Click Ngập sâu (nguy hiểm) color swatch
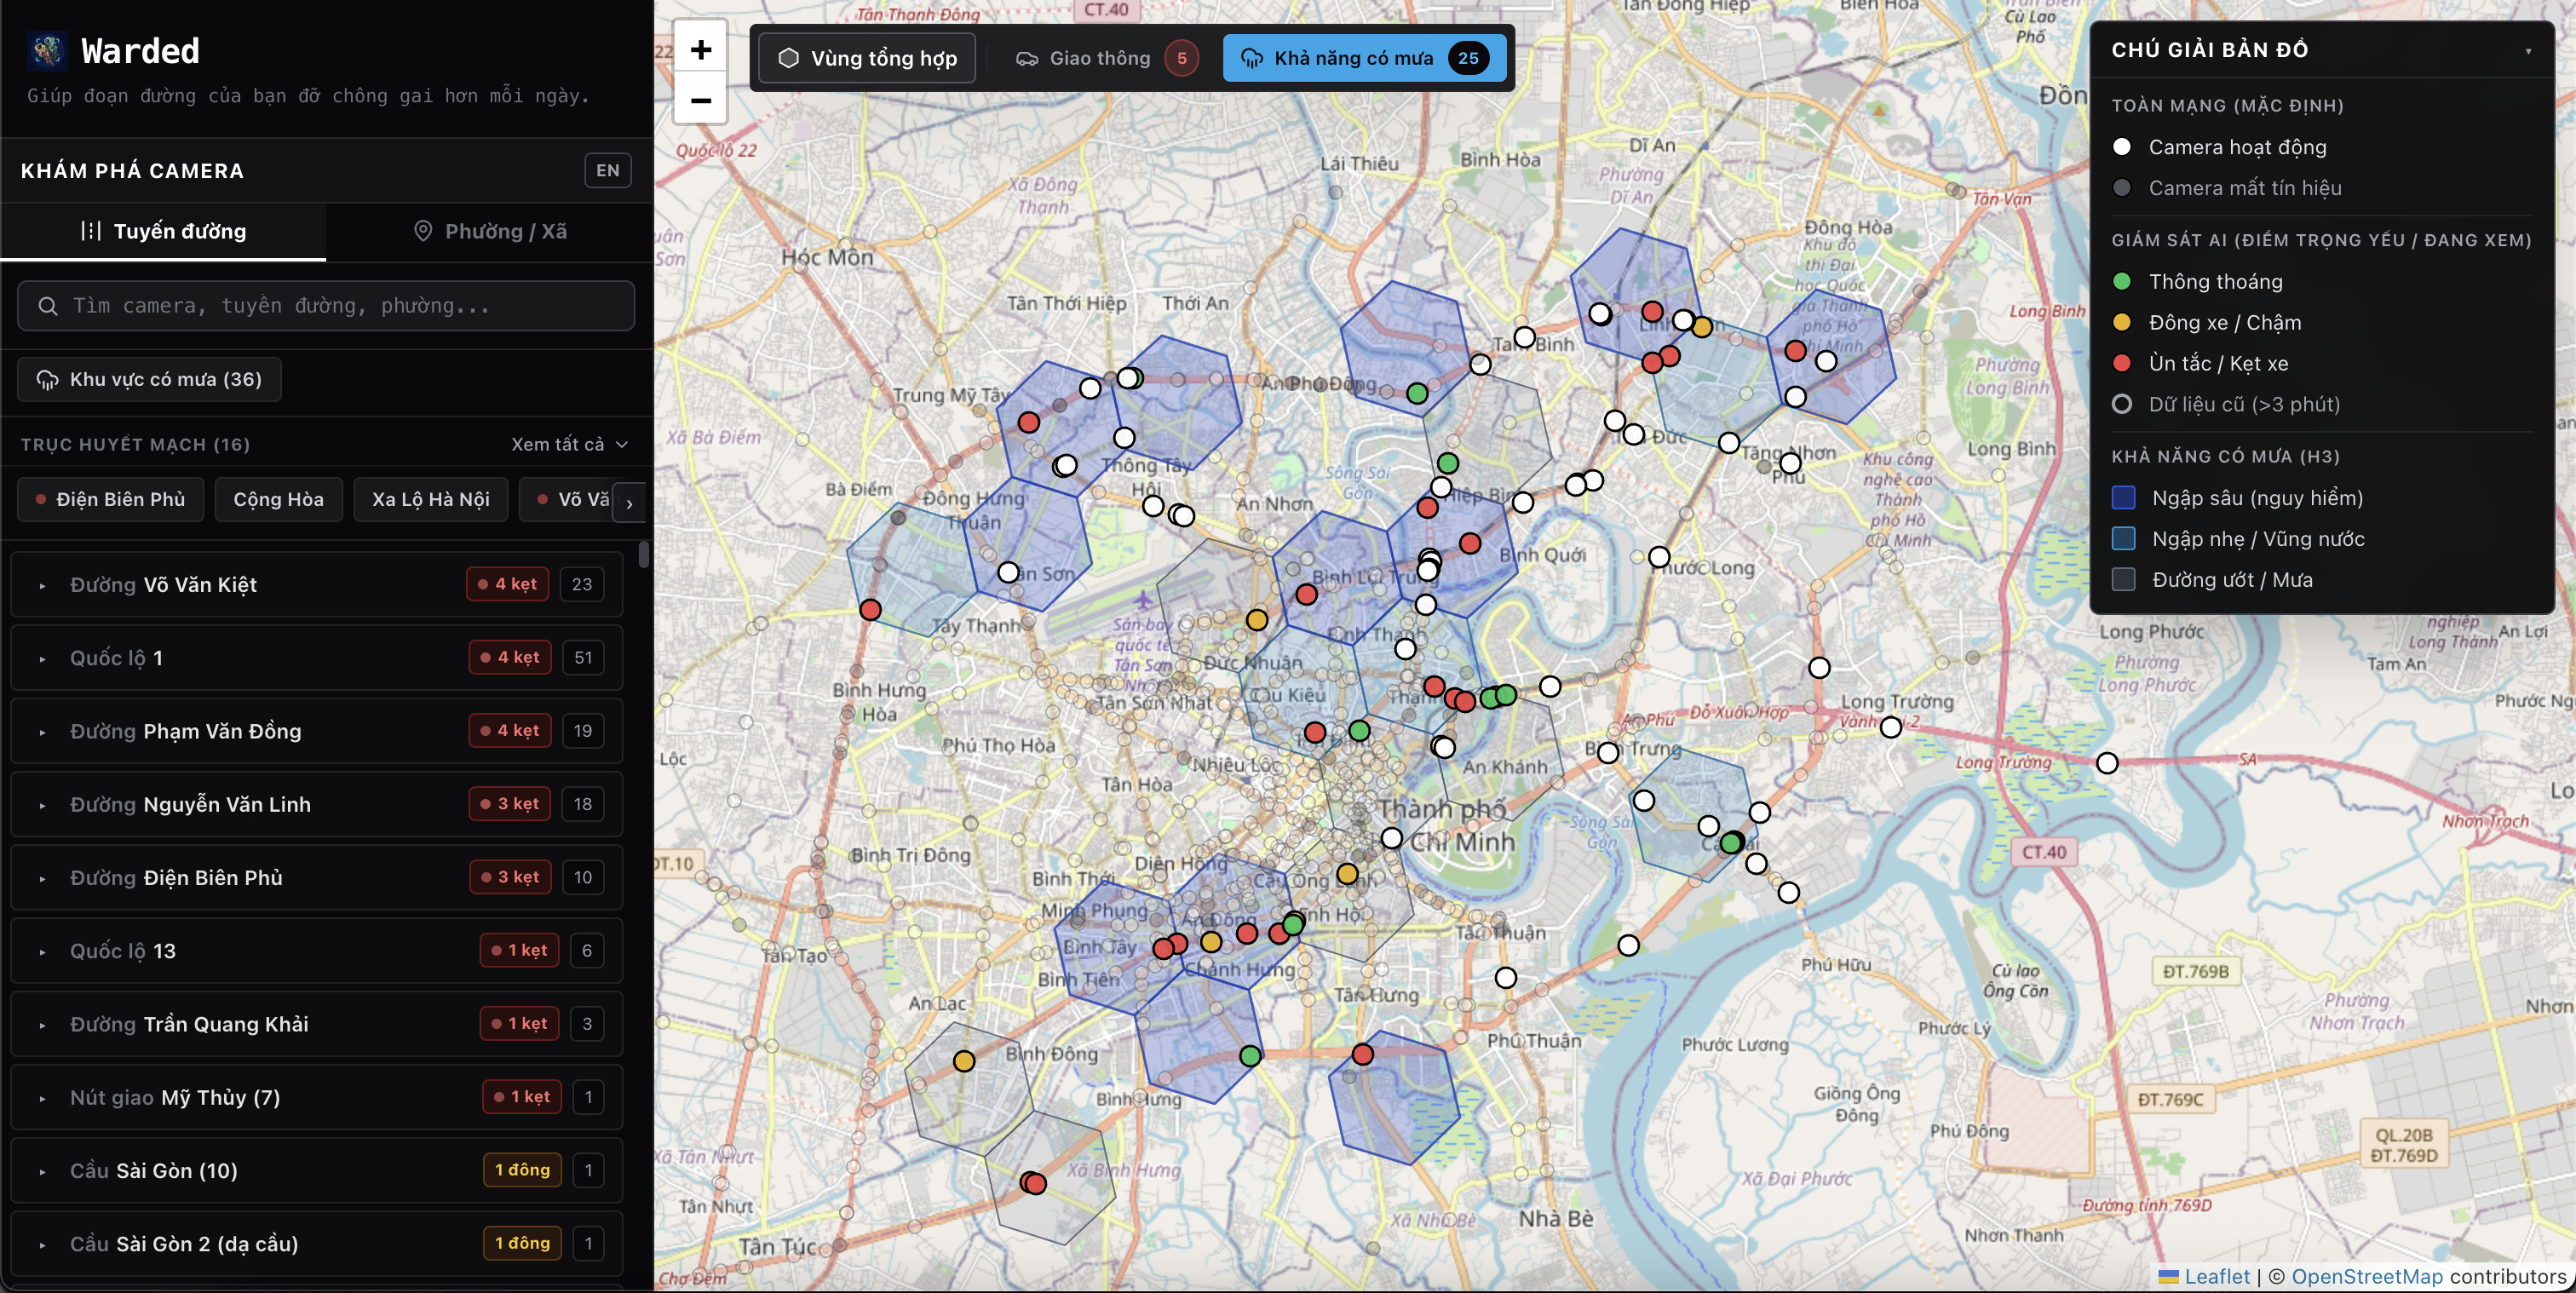2576x1293 pixels. (x=2123, y=498)
